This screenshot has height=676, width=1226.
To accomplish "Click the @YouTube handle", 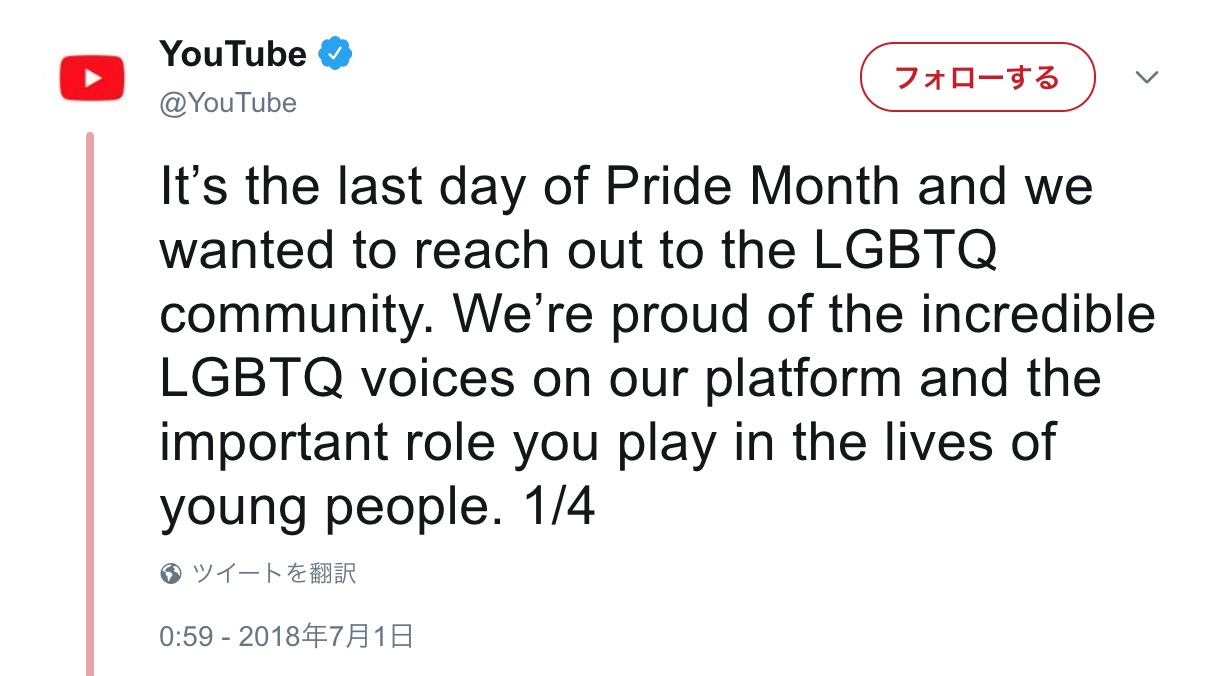I will (228, 103).
